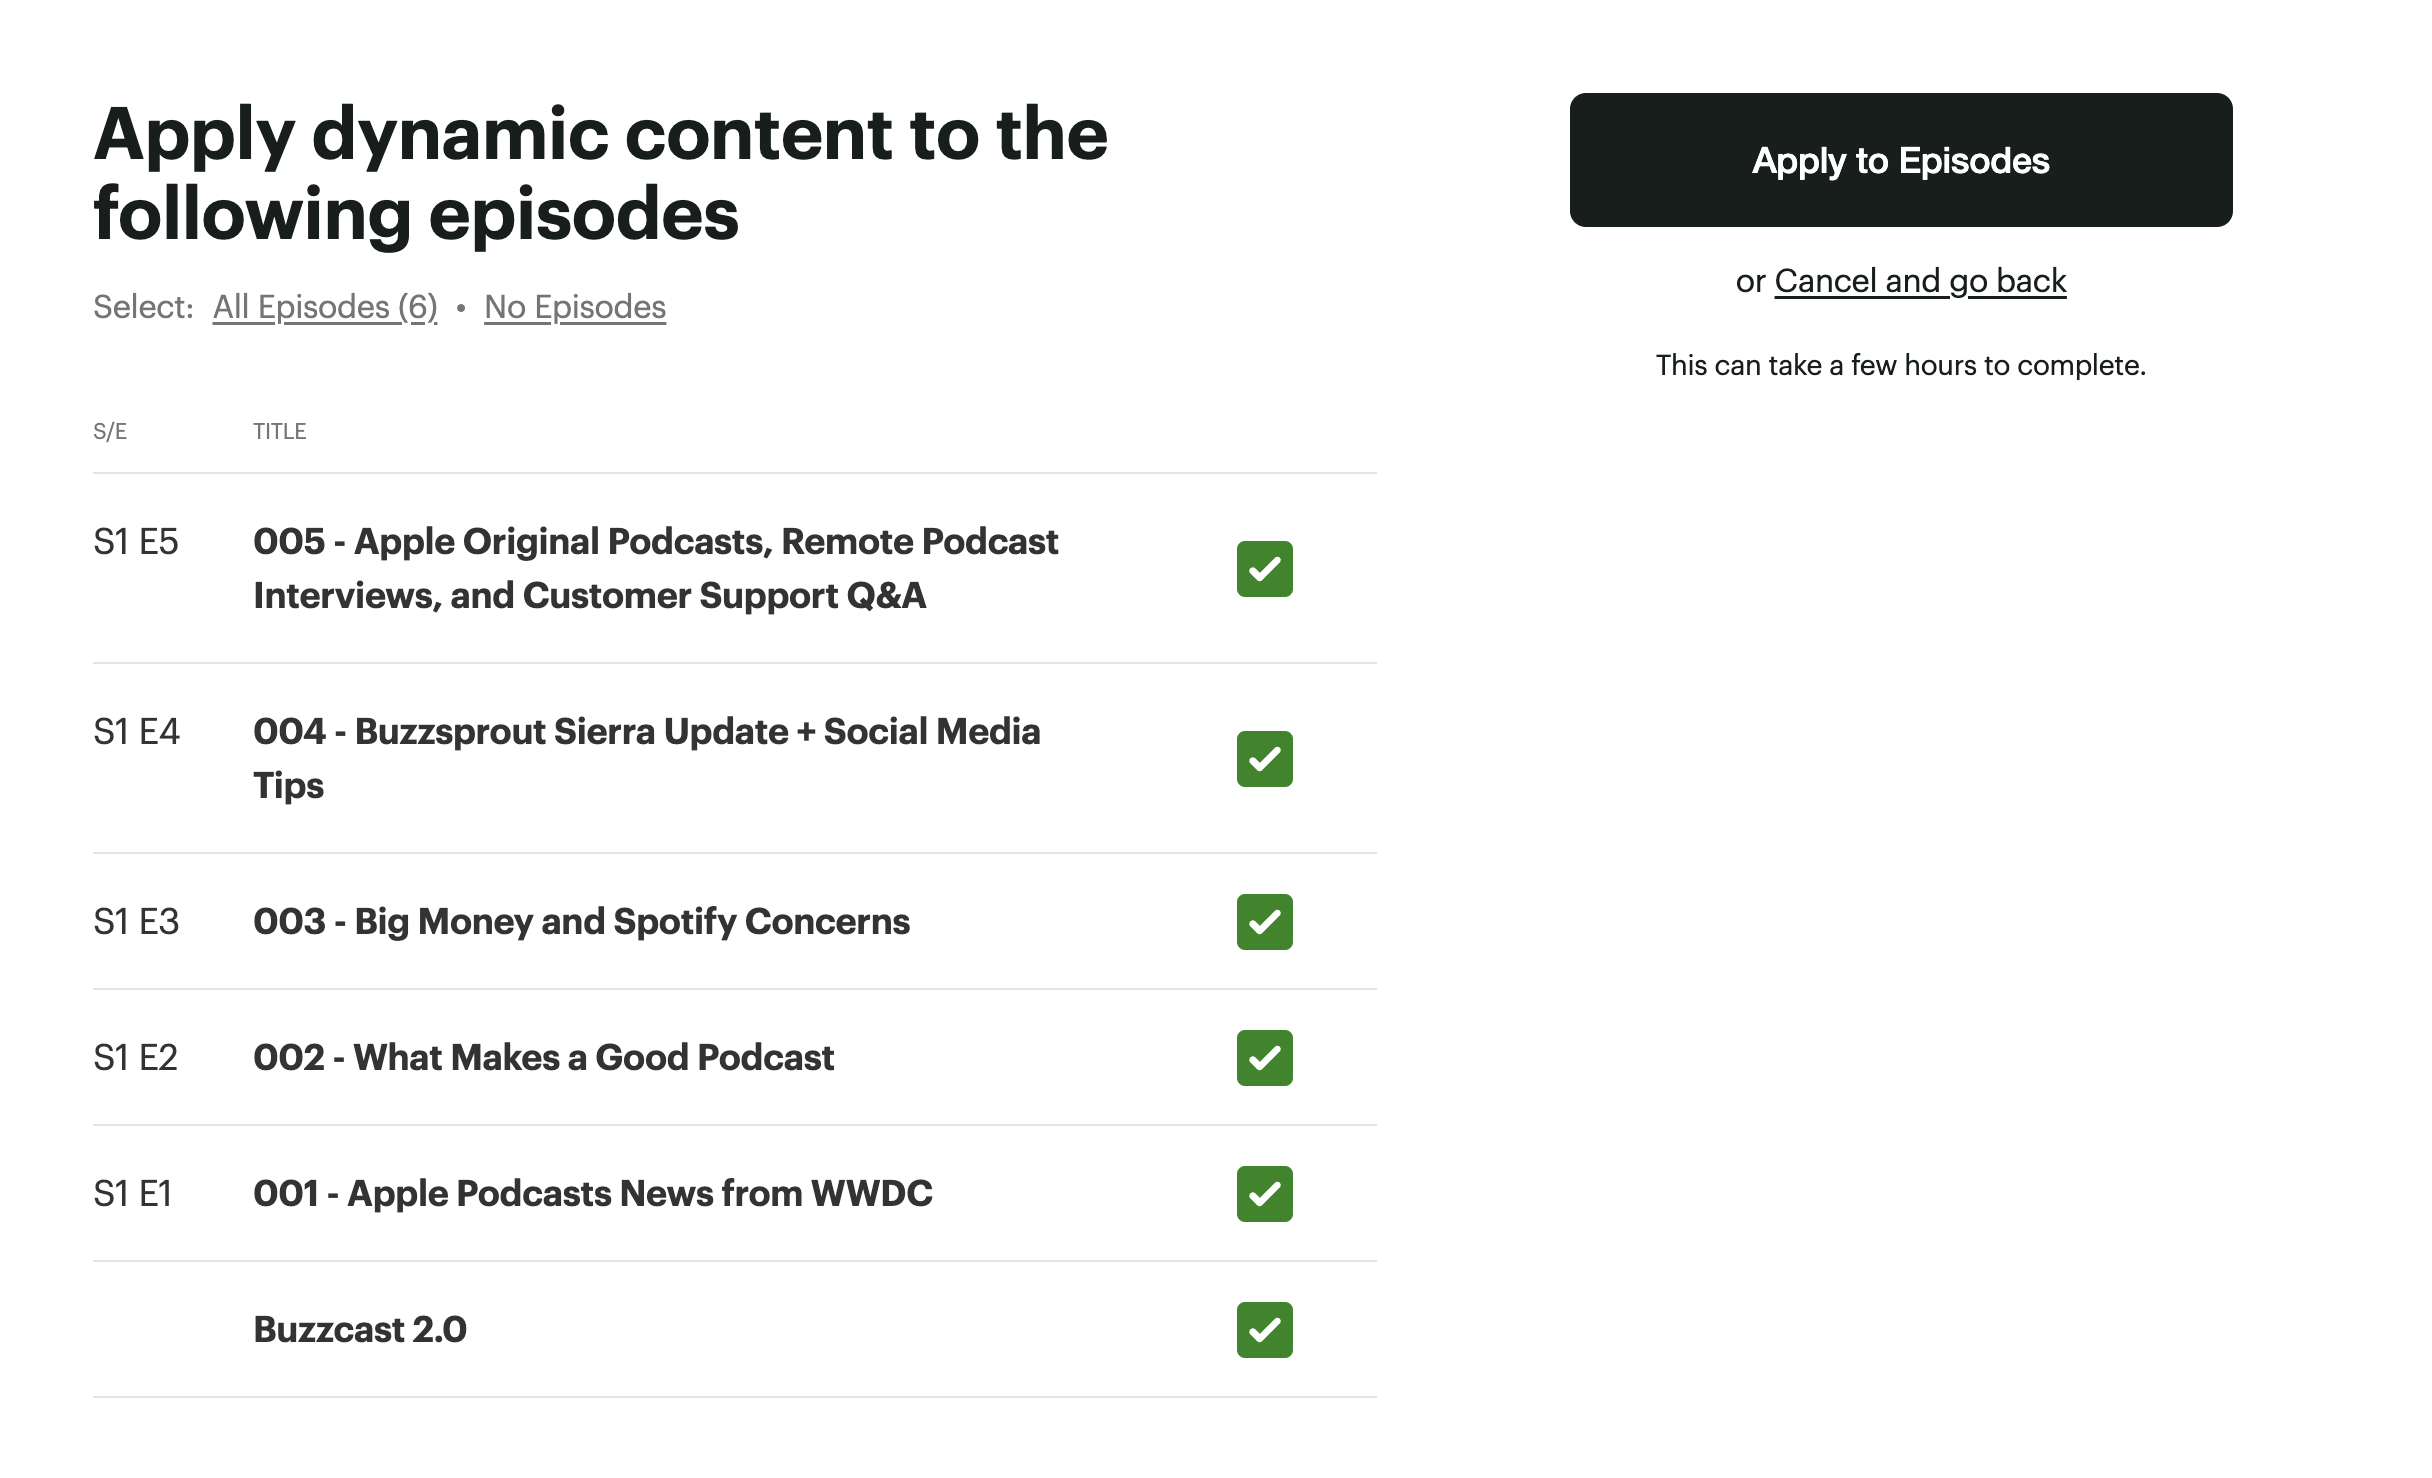Image resolution: width=2432 pixels, height=1478 pixels.
Task: Click 002 What Makes a Good Podcast title
Action: point(543,1058)
